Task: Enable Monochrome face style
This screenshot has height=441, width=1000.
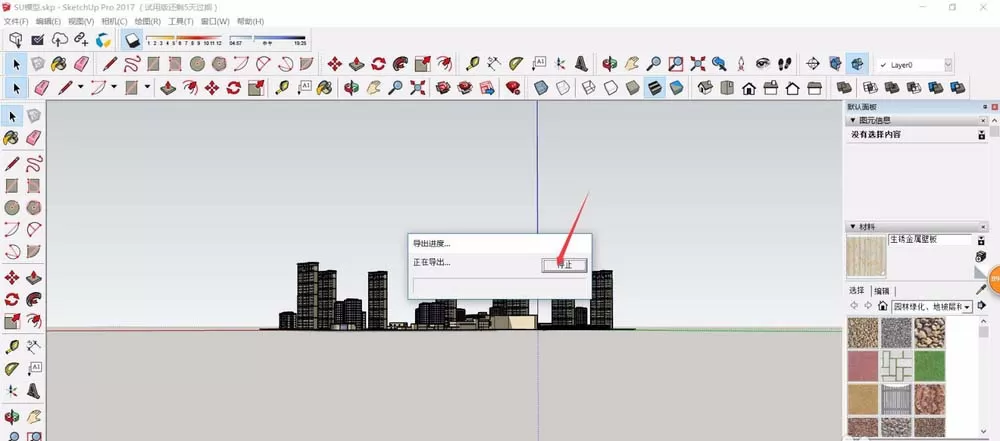Action: point(676,88)
